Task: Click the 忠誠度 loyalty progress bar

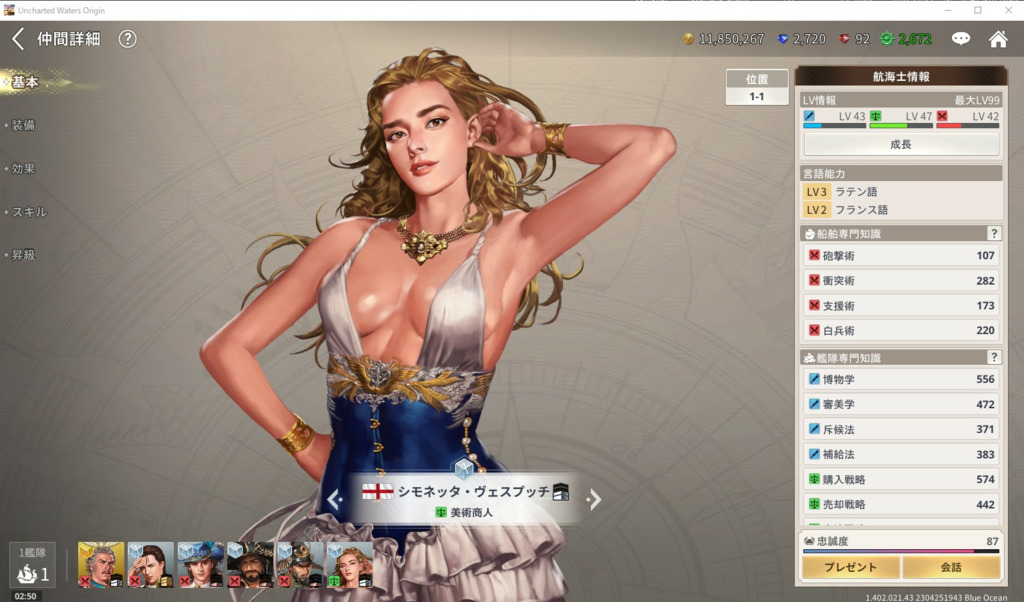Action: tap(901, 551)
